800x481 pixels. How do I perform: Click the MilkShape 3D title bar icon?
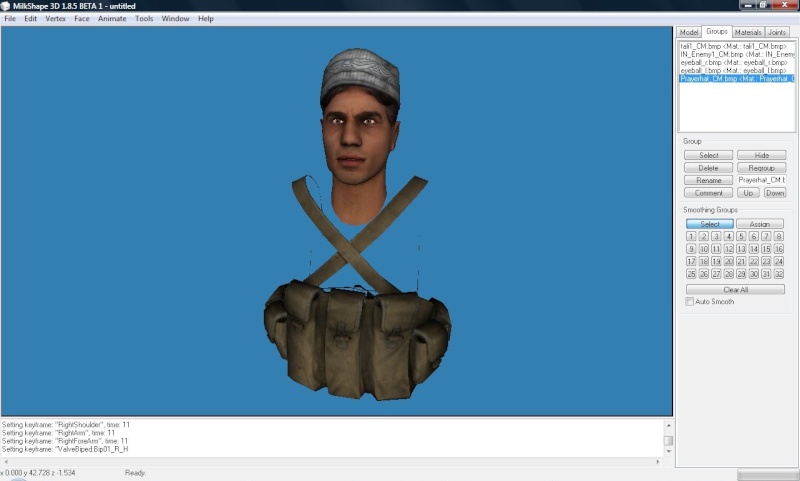(6, 6)
